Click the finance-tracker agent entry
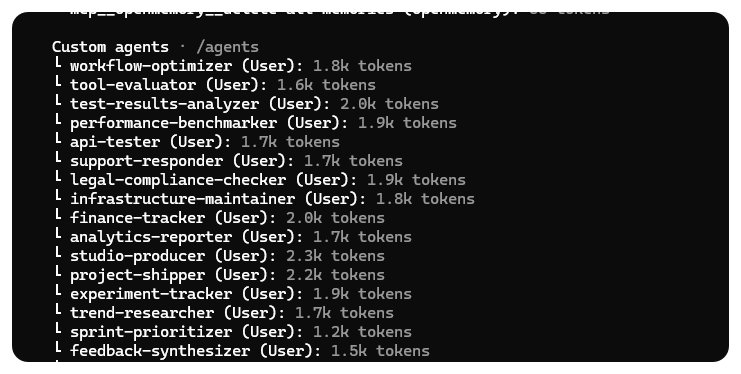This screenshot has width=741, height=374. point(219,218)
